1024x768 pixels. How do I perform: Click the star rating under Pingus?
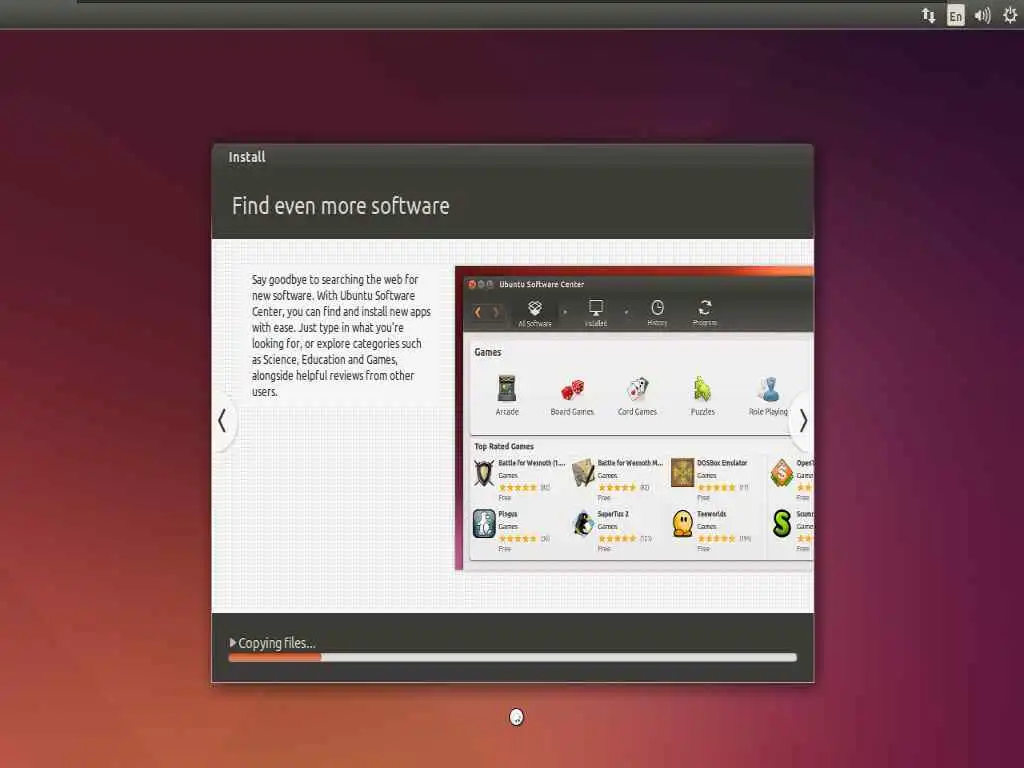point(518,539)
